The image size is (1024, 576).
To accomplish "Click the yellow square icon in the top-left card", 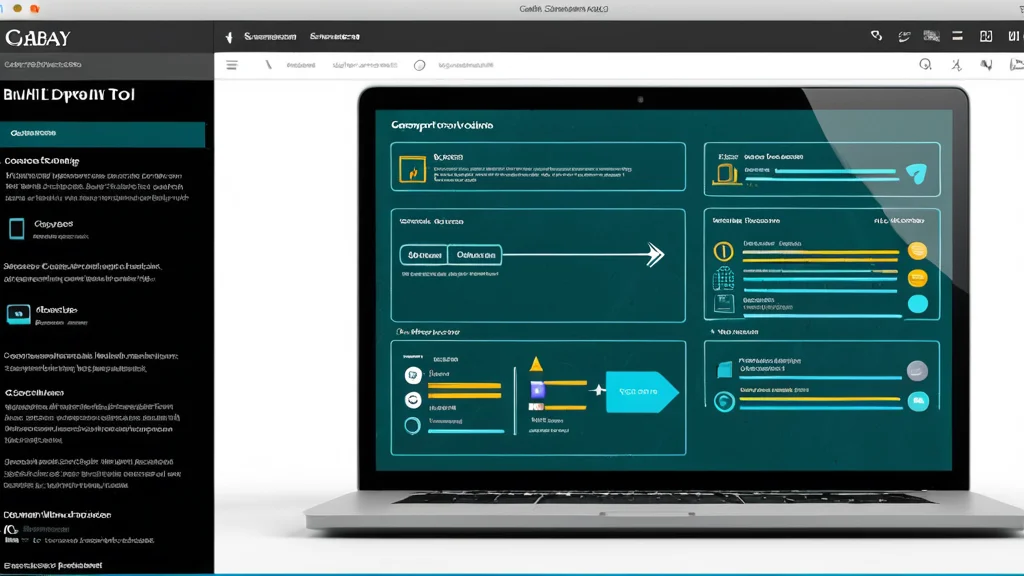I will coord(412,170).
